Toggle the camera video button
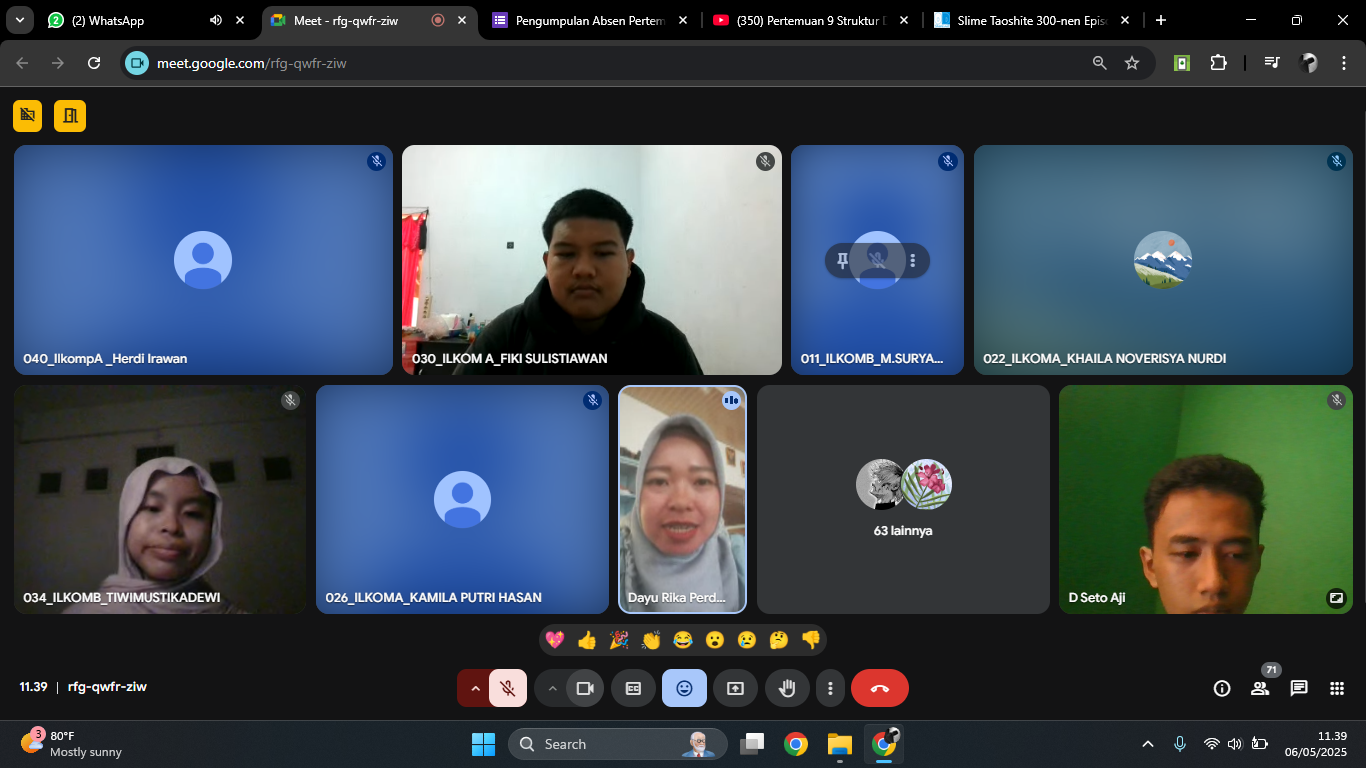The width and height of the screenshot is (1366, 768). pos(585,688)
